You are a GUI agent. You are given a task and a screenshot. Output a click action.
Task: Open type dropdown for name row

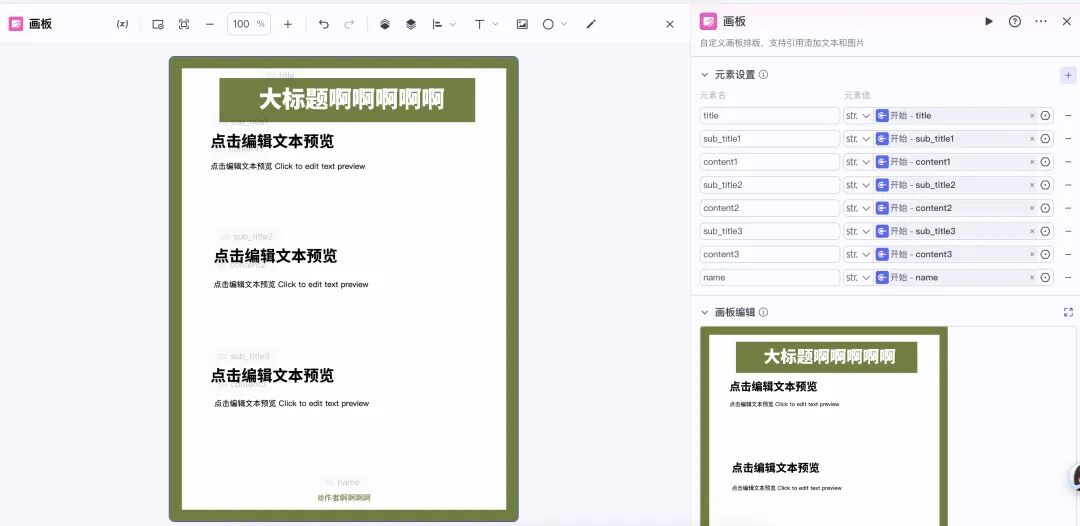click(858, 277)
